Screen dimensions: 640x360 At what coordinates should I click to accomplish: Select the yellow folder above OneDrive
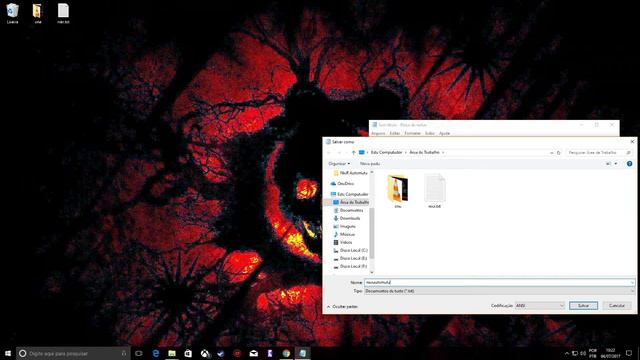(350, 173)
